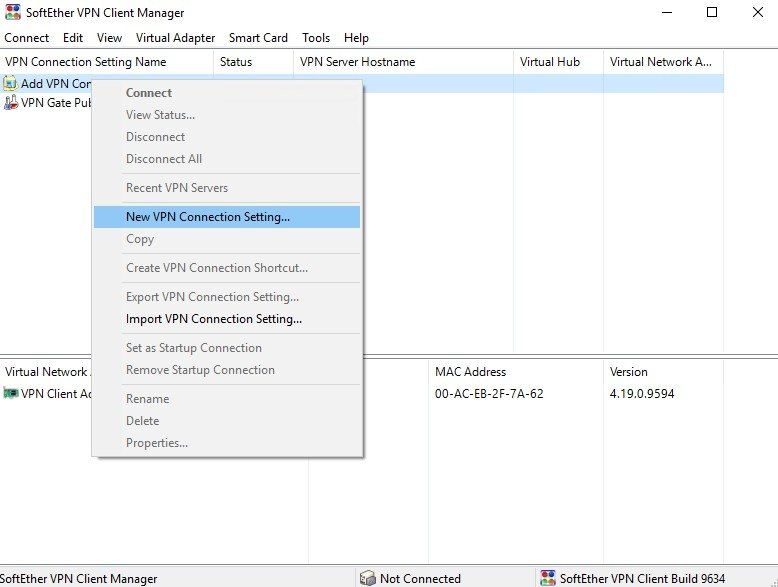Open the View menu
Screen dimensions: 778x587
click(x=109, y=38)
